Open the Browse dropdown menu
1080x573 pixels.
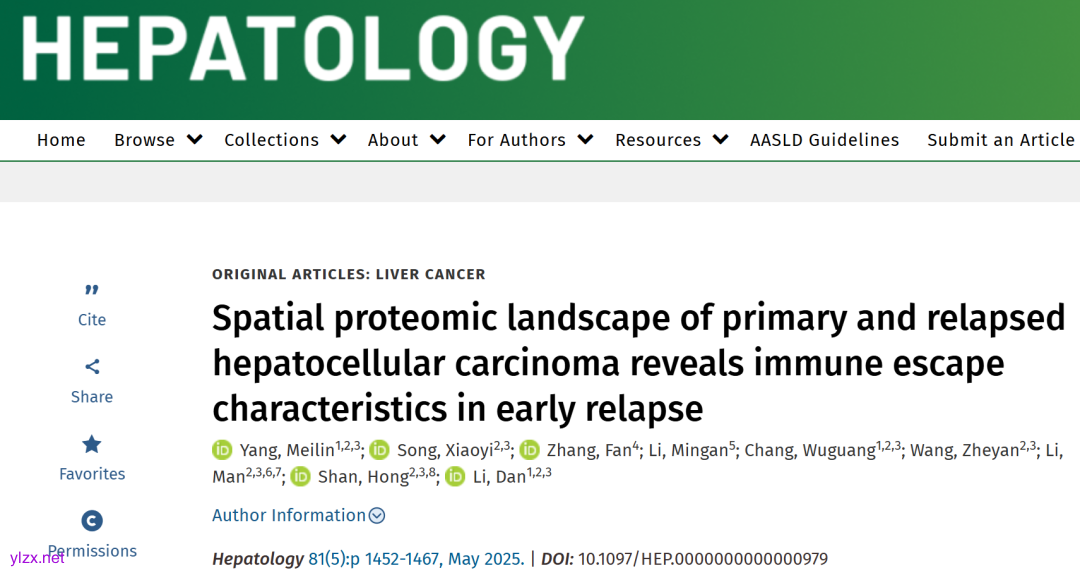point(158,140)
